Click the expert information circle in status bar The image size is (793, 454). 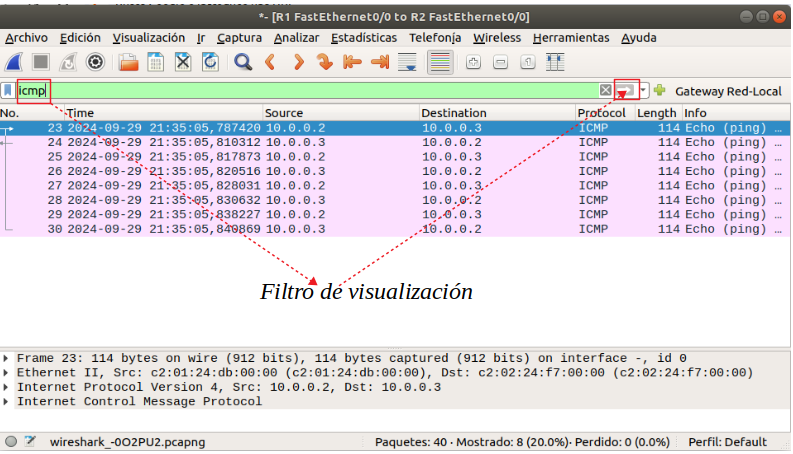coord(11,441)
